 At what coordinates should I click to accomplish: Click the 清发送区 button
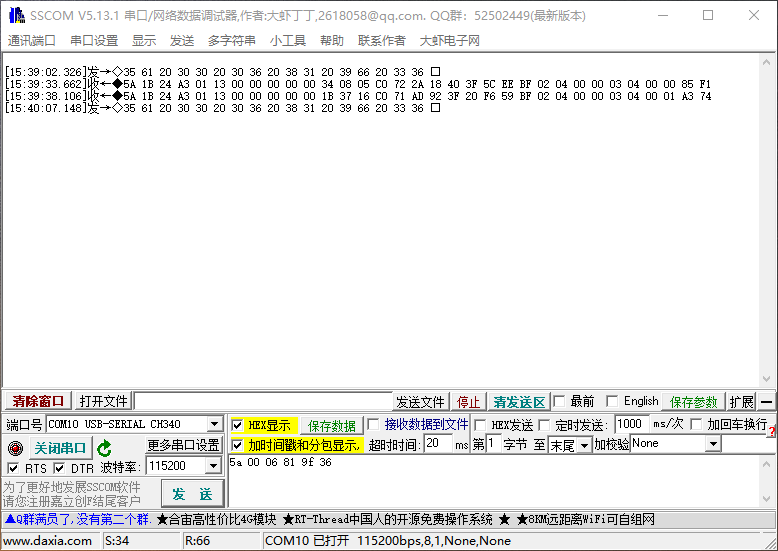(x=519, y=402)
